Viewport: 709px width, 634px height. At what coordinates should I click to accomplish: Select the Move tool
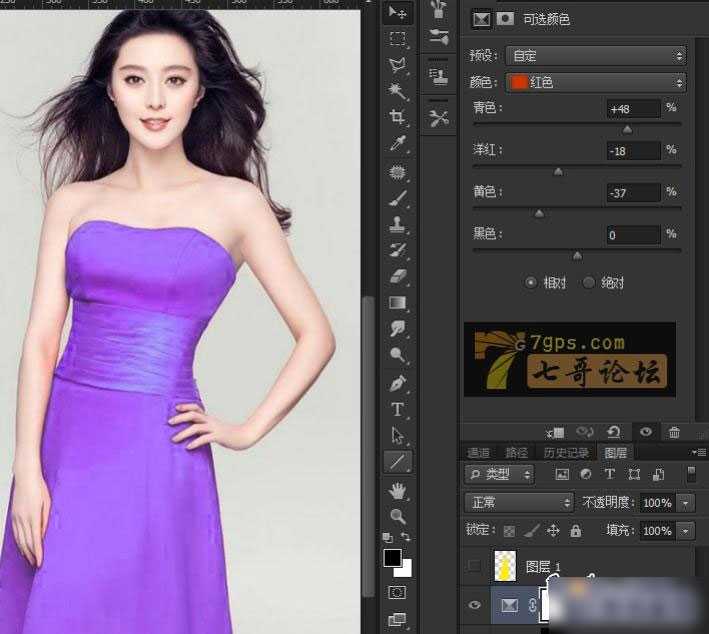click(397, 13)
